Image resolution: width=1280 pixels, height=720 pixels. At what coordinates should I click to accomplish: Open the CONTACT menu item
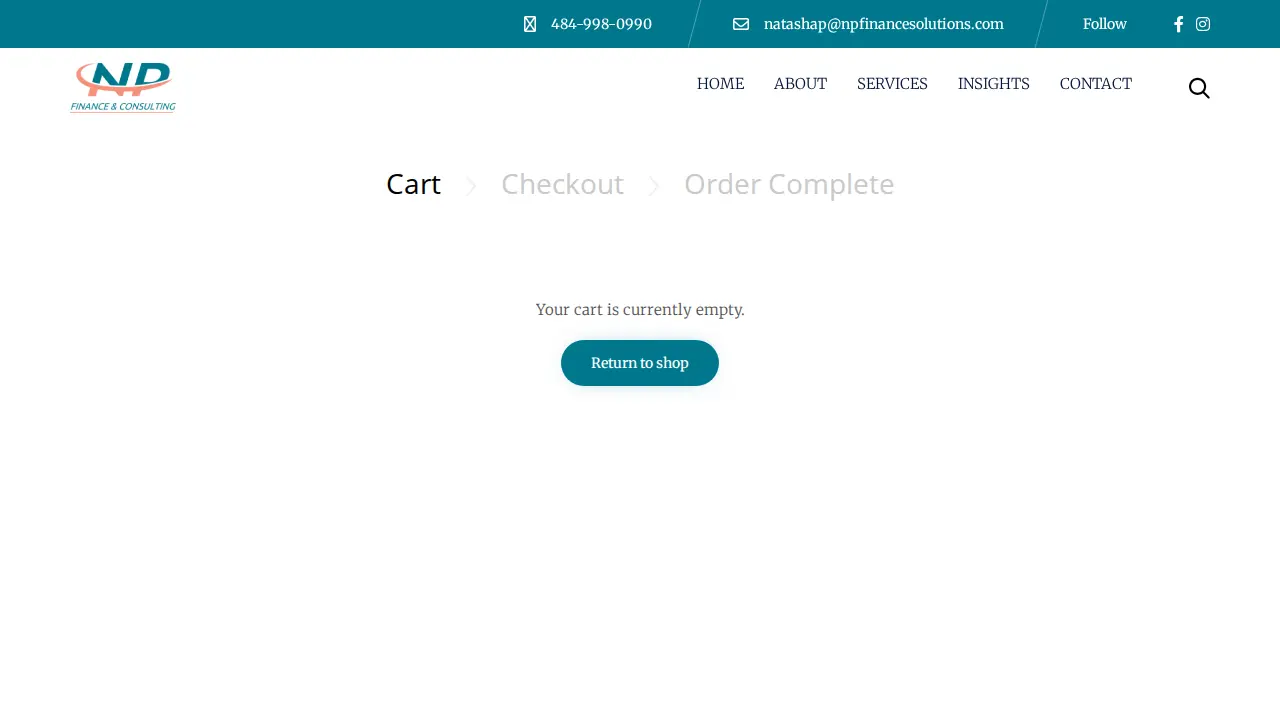coord(1096,84)
